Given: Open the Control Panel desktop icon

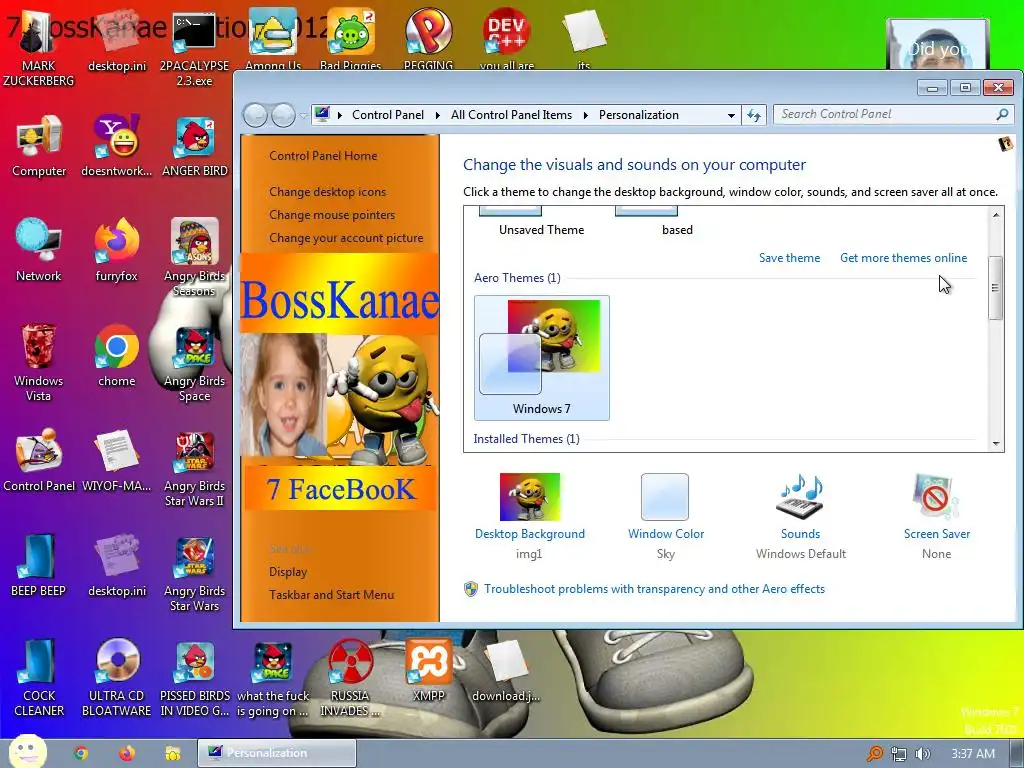Looking at the screenshot, I should pos(39,460).
